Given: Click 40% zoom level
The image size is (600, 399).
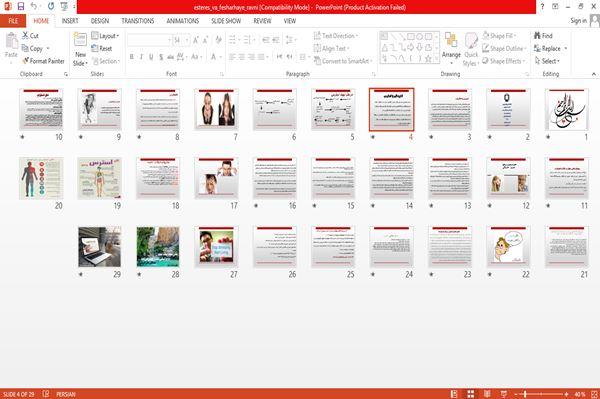Looking at the screenshot, I should (x=579, y=394).
